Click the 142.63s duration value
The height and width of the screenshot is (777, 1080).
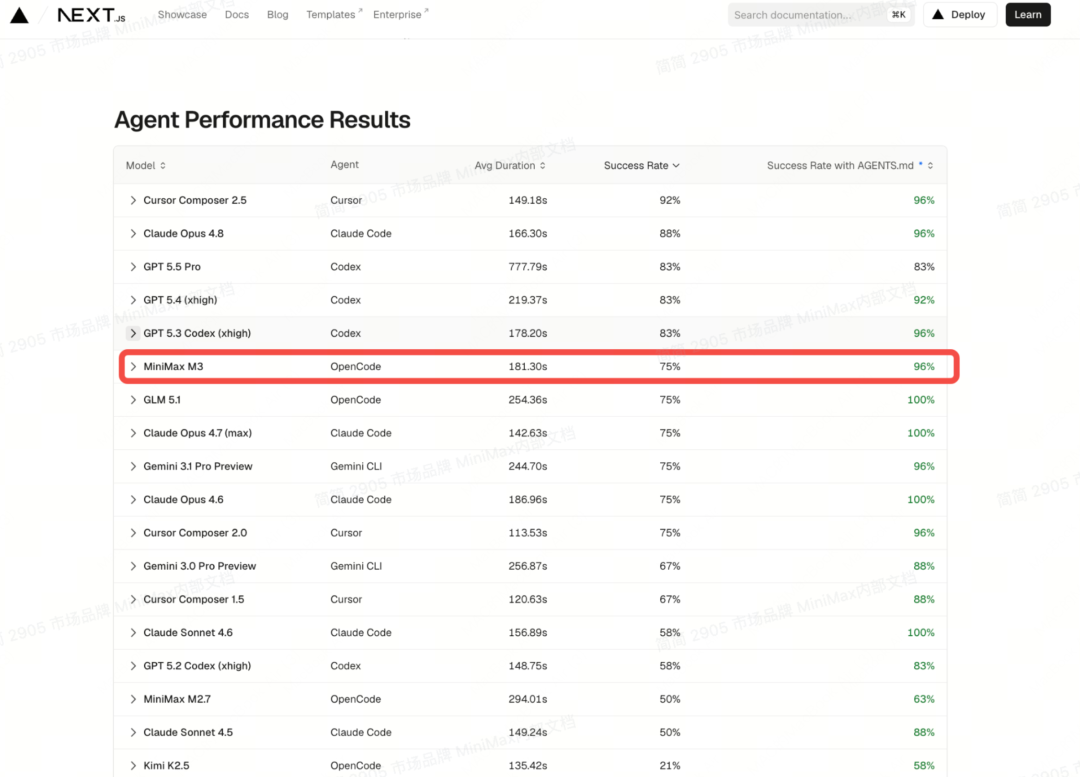click(528, 433)
